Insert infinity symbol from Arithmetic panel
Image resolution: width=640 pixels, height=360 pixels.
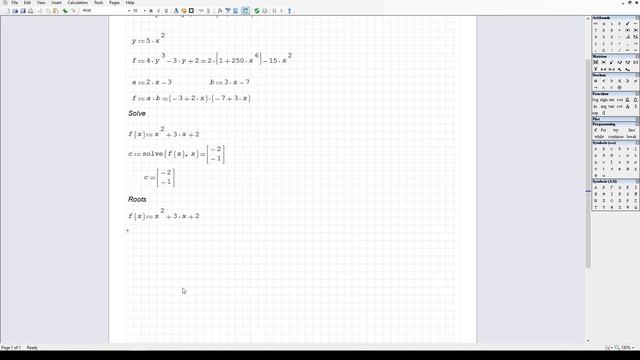click(596, 24)
